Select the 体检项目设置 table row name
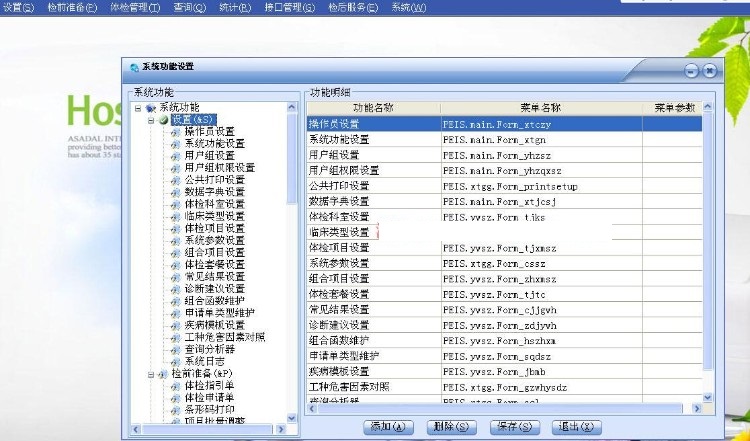750x441 pixels. point(339,248)
